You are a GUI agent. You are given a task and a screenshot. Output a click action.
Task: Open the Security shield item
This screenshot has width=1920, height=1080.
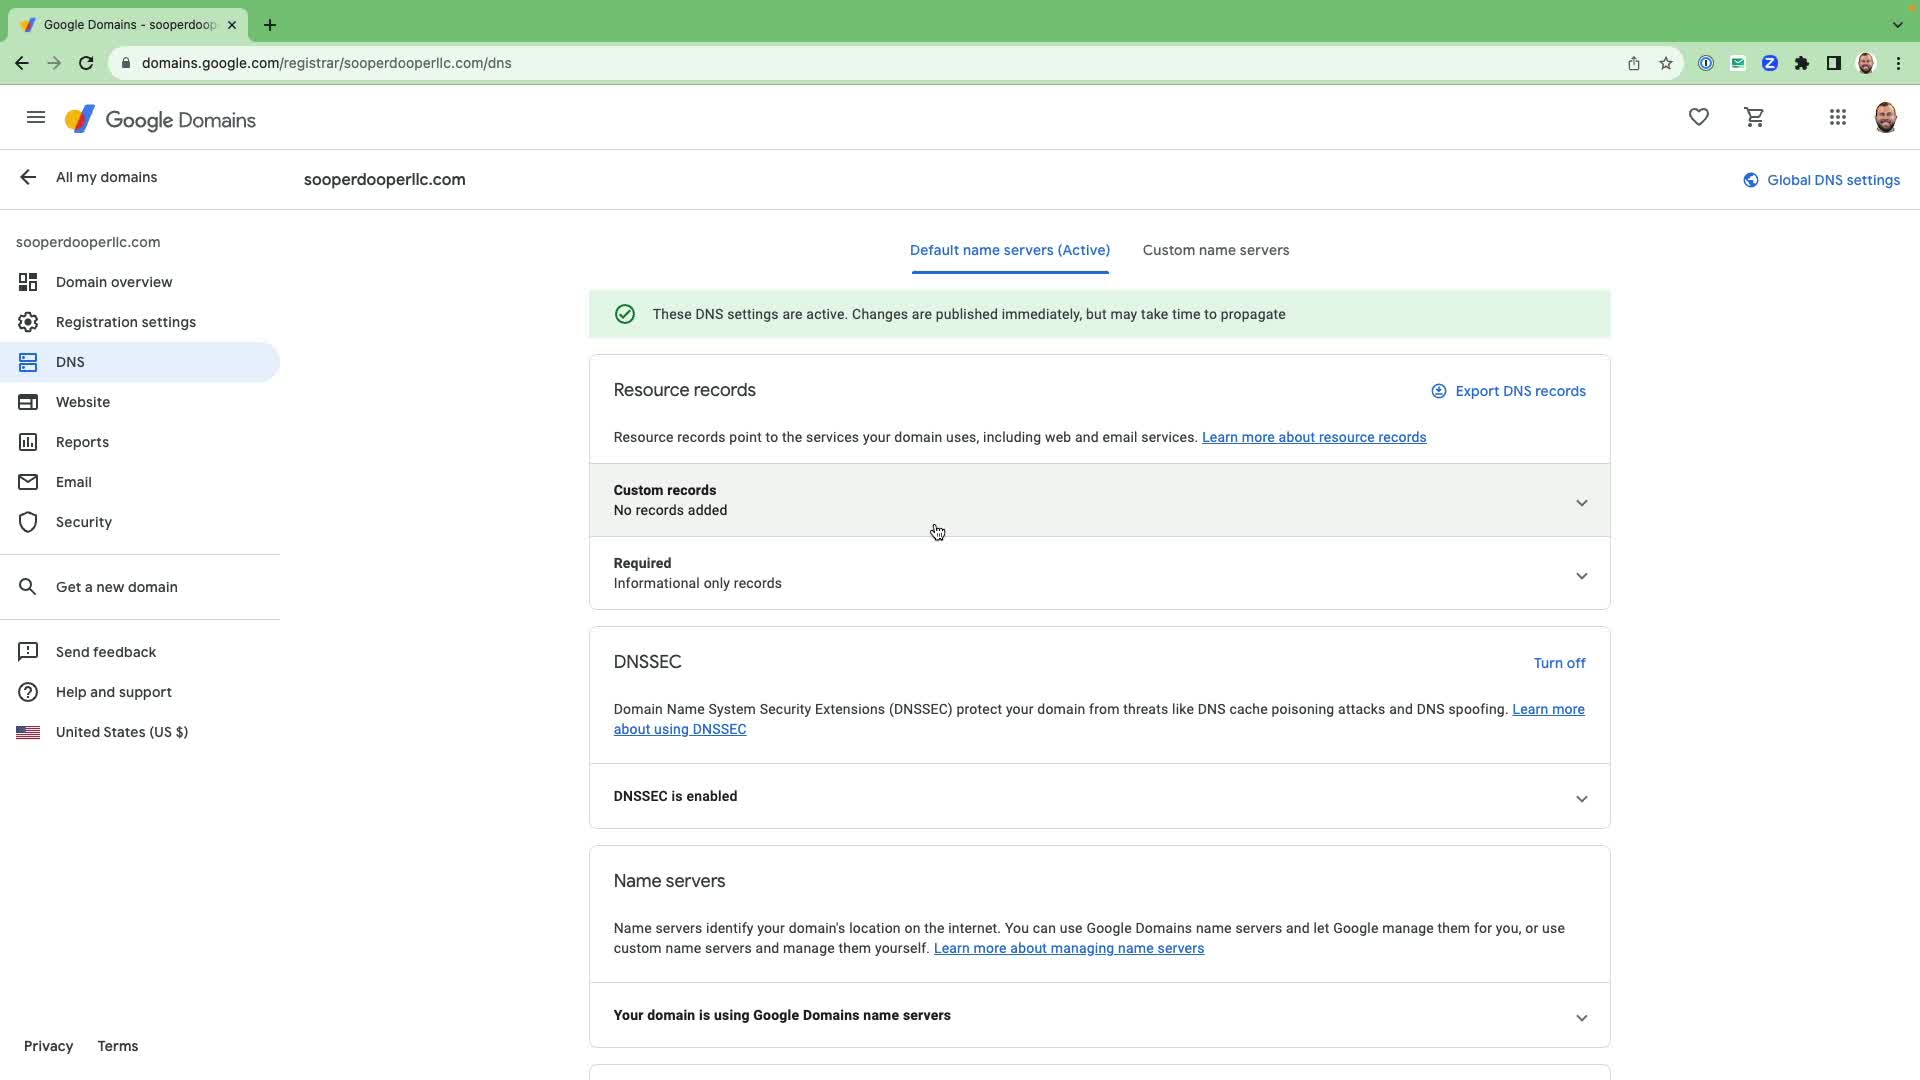pos(84,522)
